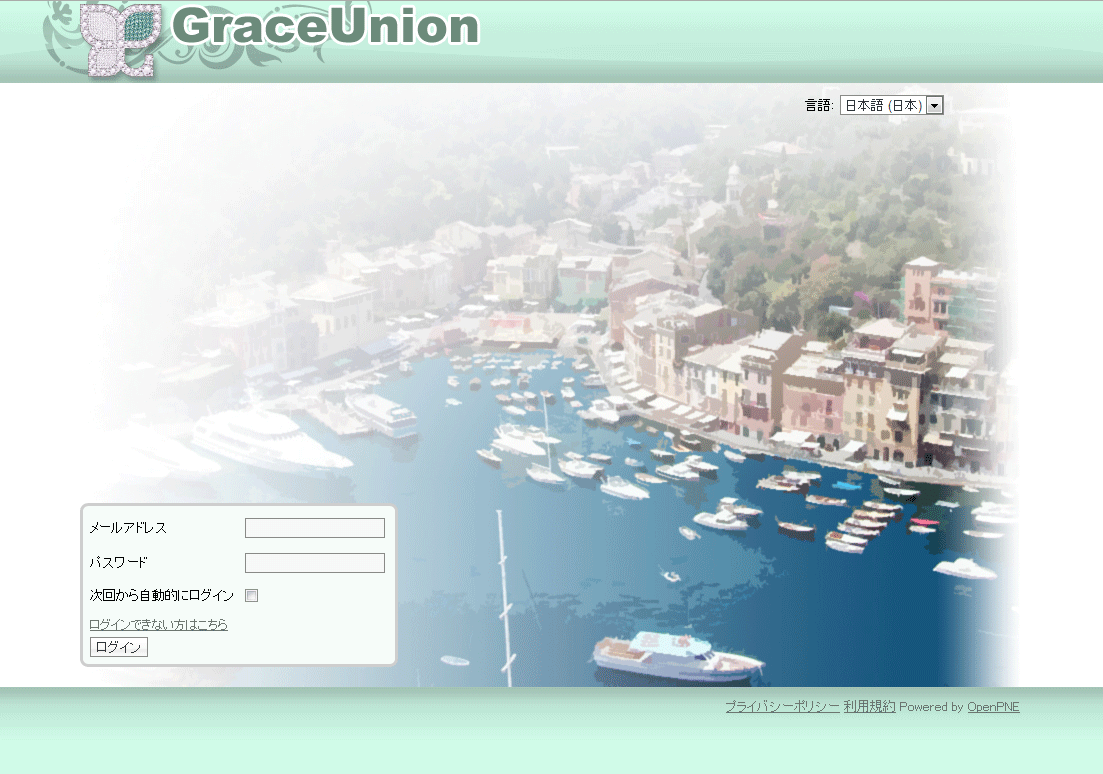Open the ログインできない方はこちら link
Screen dimensions: 1103x774
tap(158, 625)
